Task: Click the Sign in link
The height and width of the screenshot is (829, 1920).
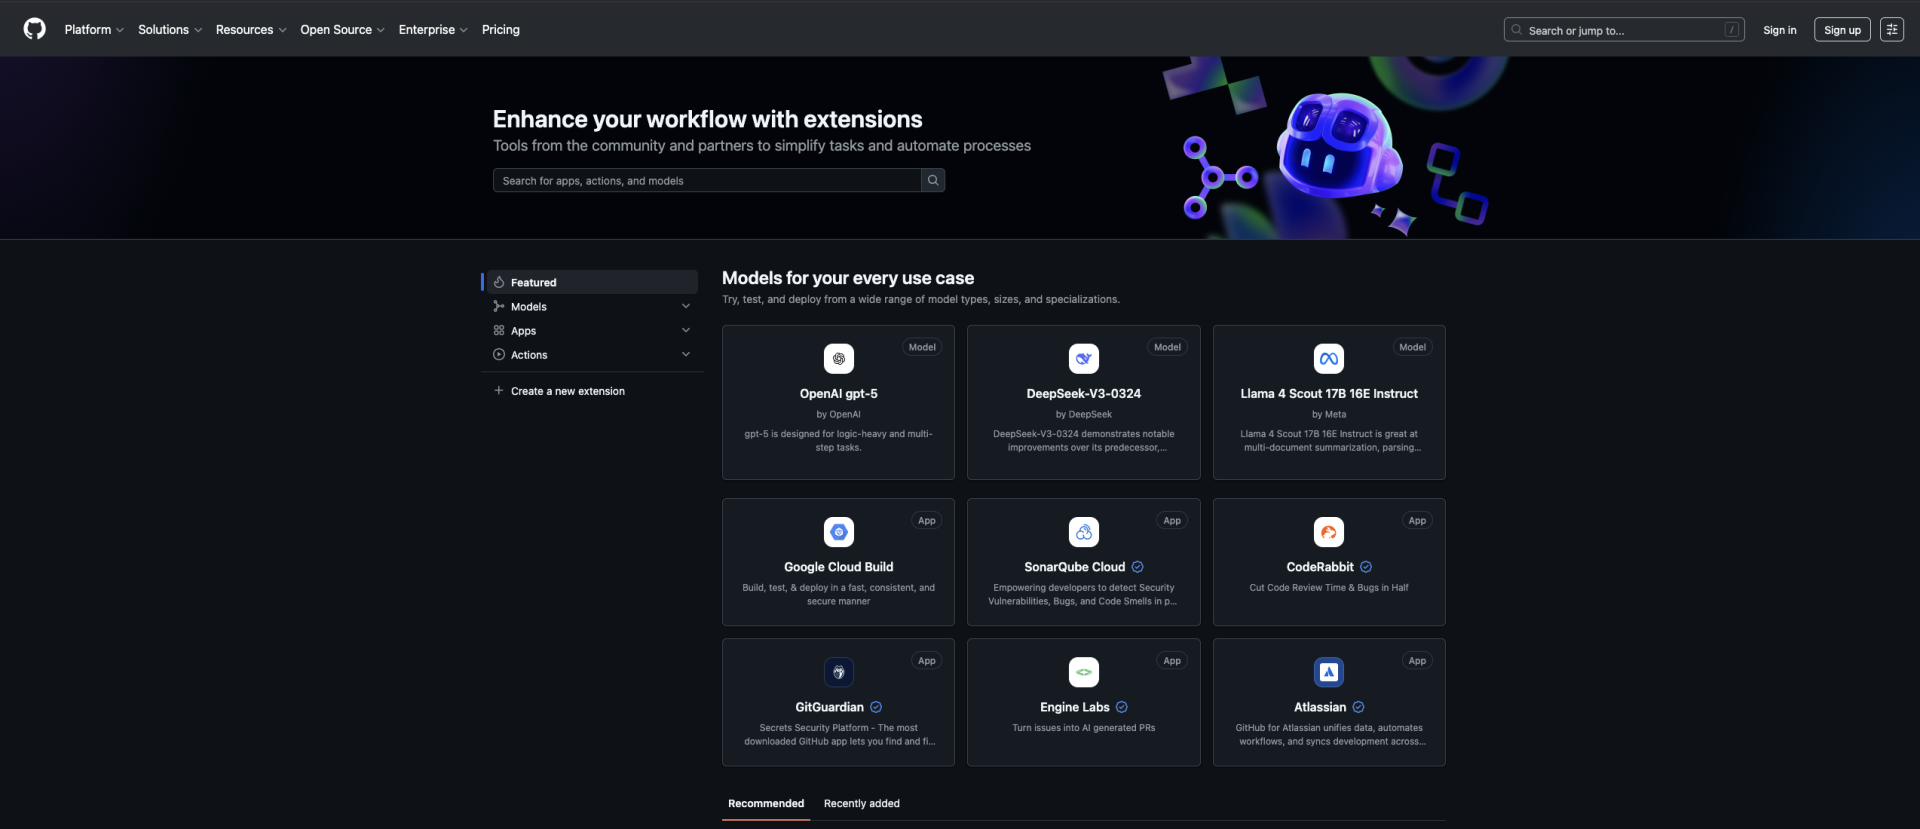Action: point(1780,30)
